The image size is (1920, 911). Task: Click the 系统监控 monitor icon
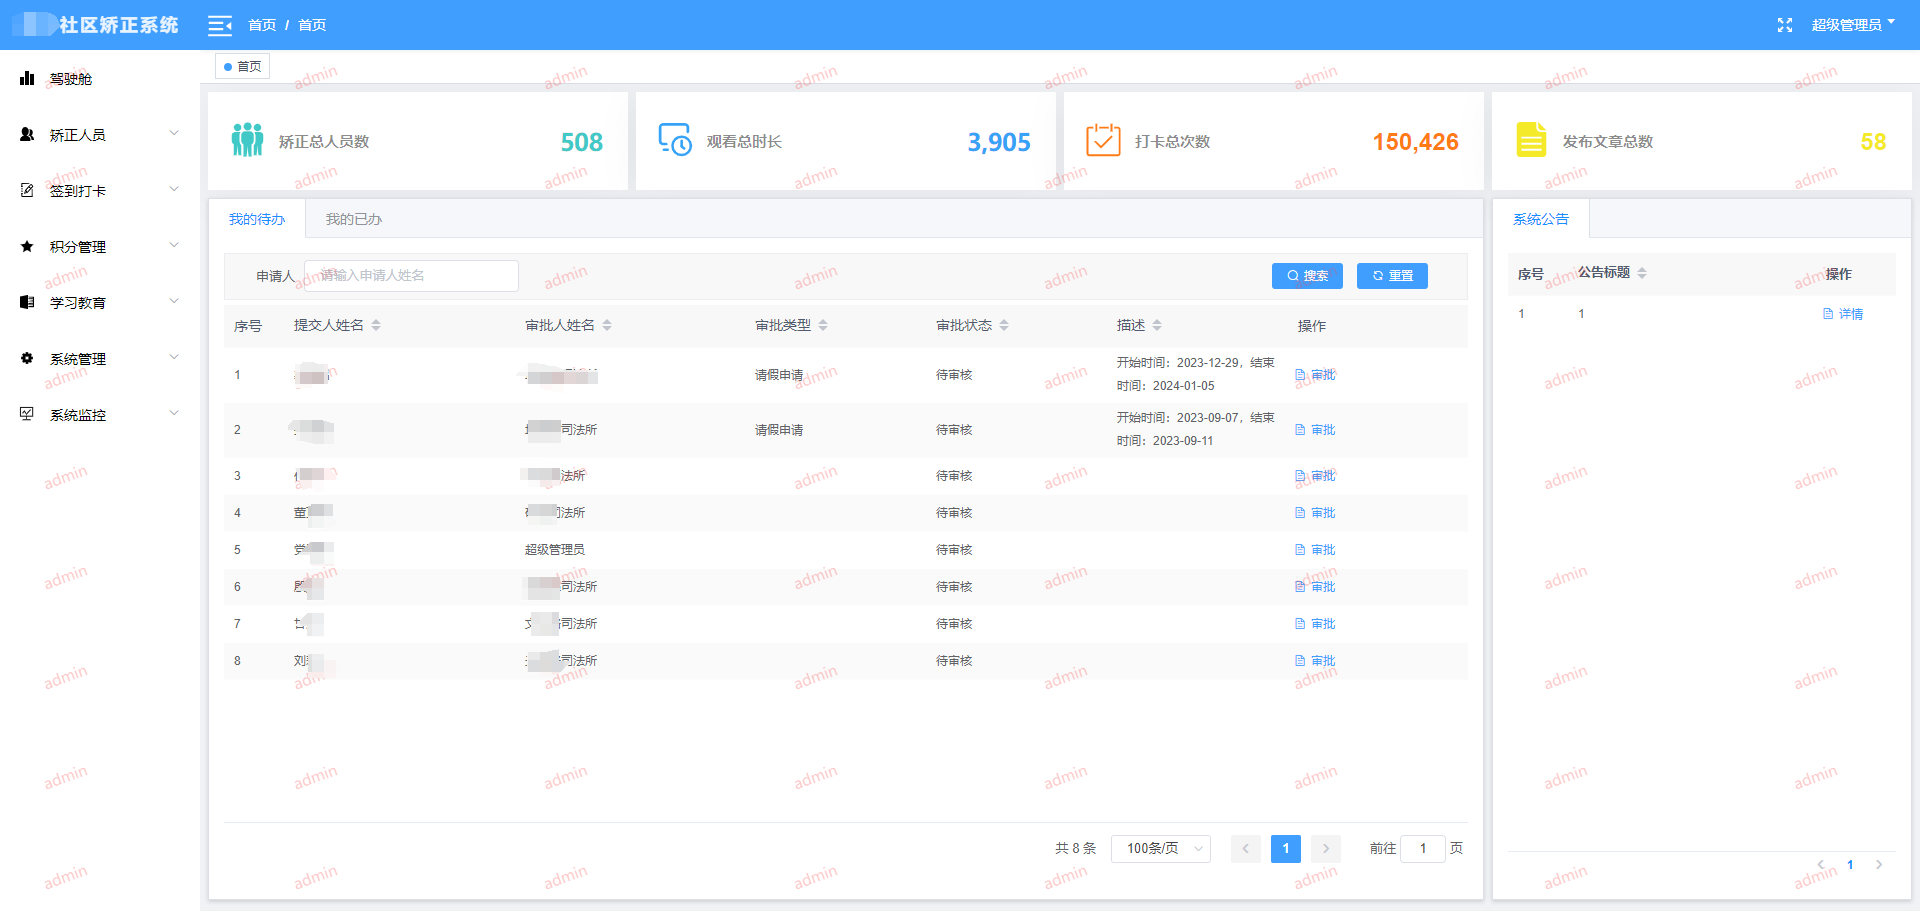27,414
